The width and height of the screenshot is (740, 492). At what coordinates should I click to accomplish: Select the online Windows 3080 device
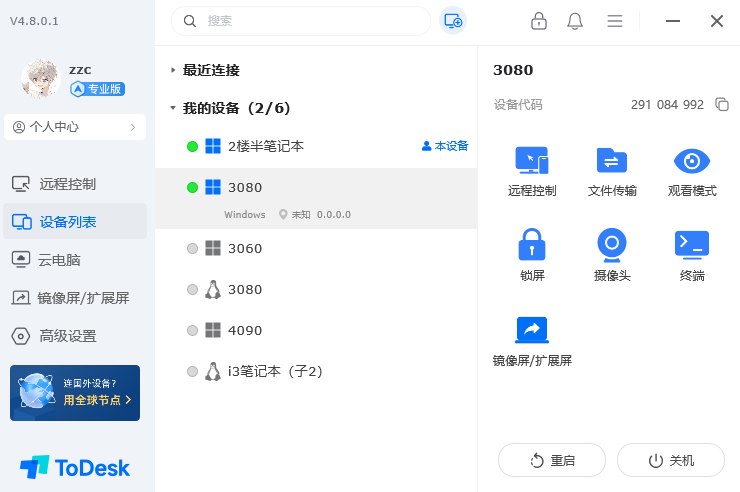point(316,199)
